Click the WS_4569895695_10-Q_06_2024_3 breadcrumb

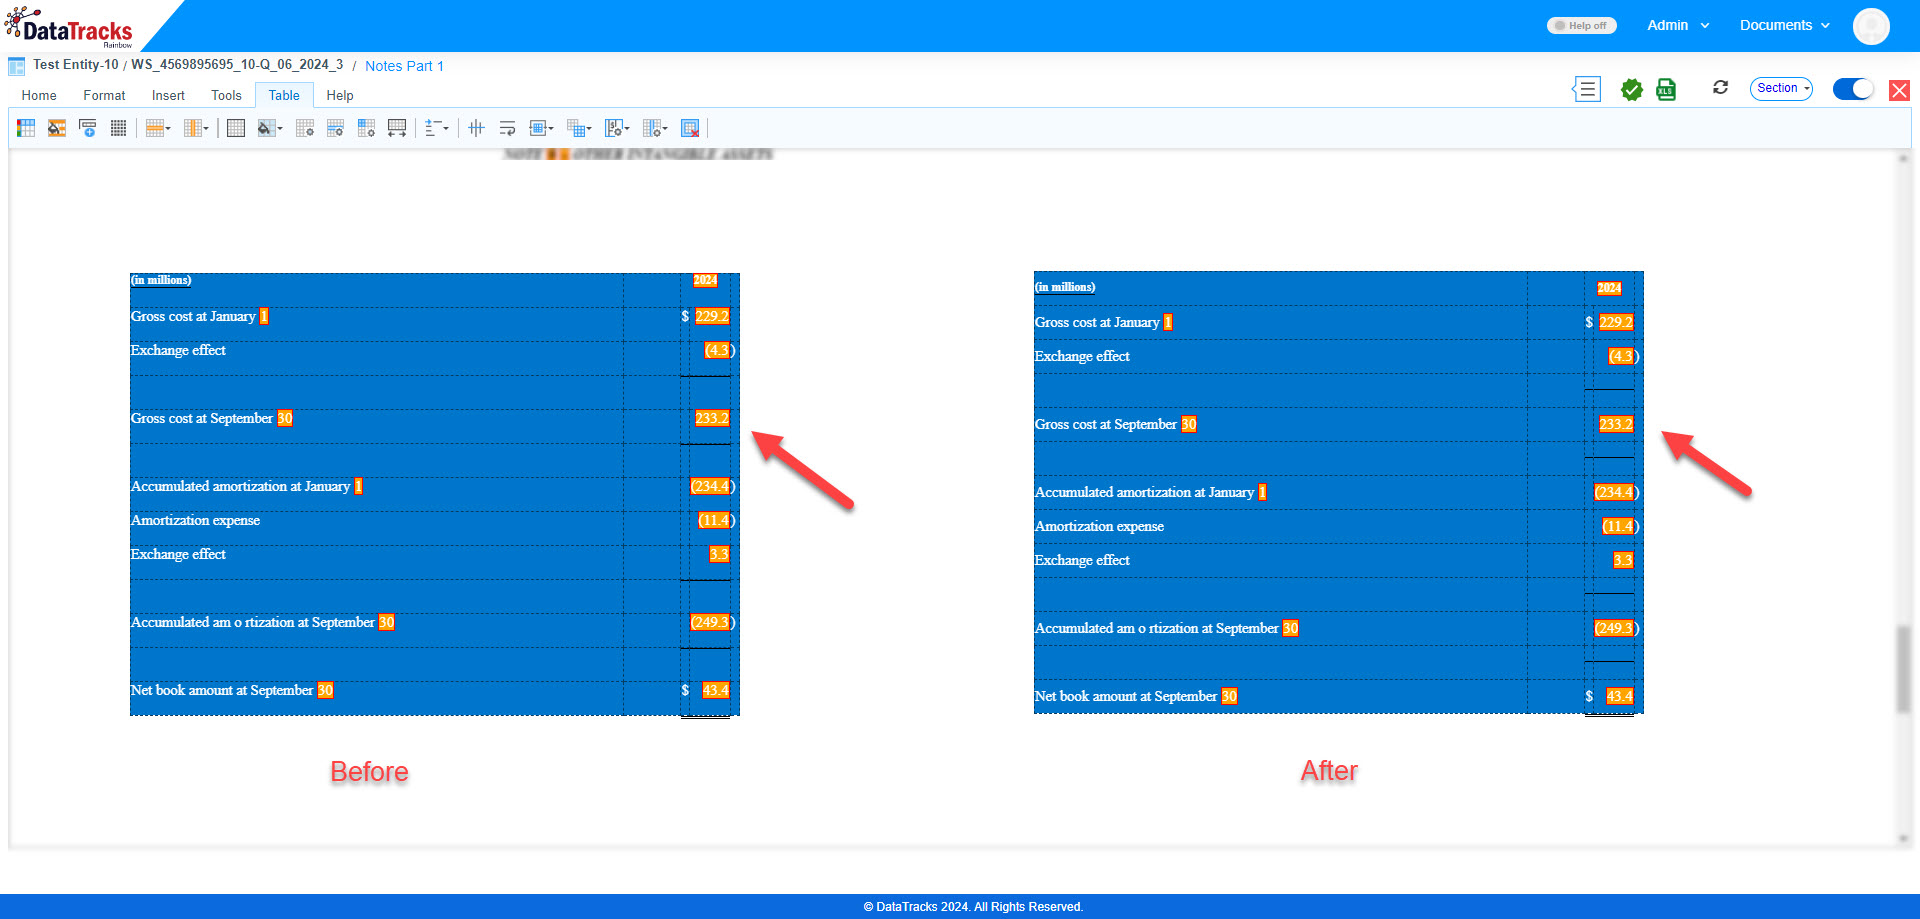[237, 64]
